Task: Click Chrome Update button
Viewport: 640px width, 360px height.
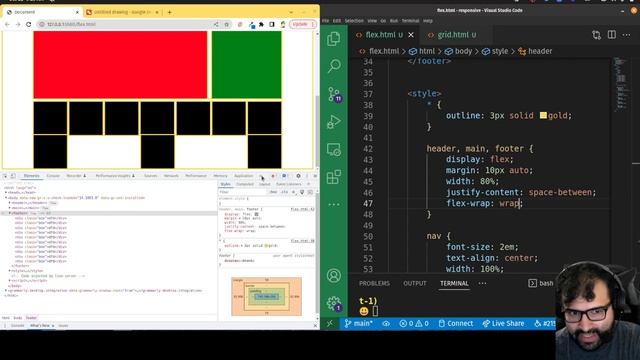Action: [x=302, y=24]
